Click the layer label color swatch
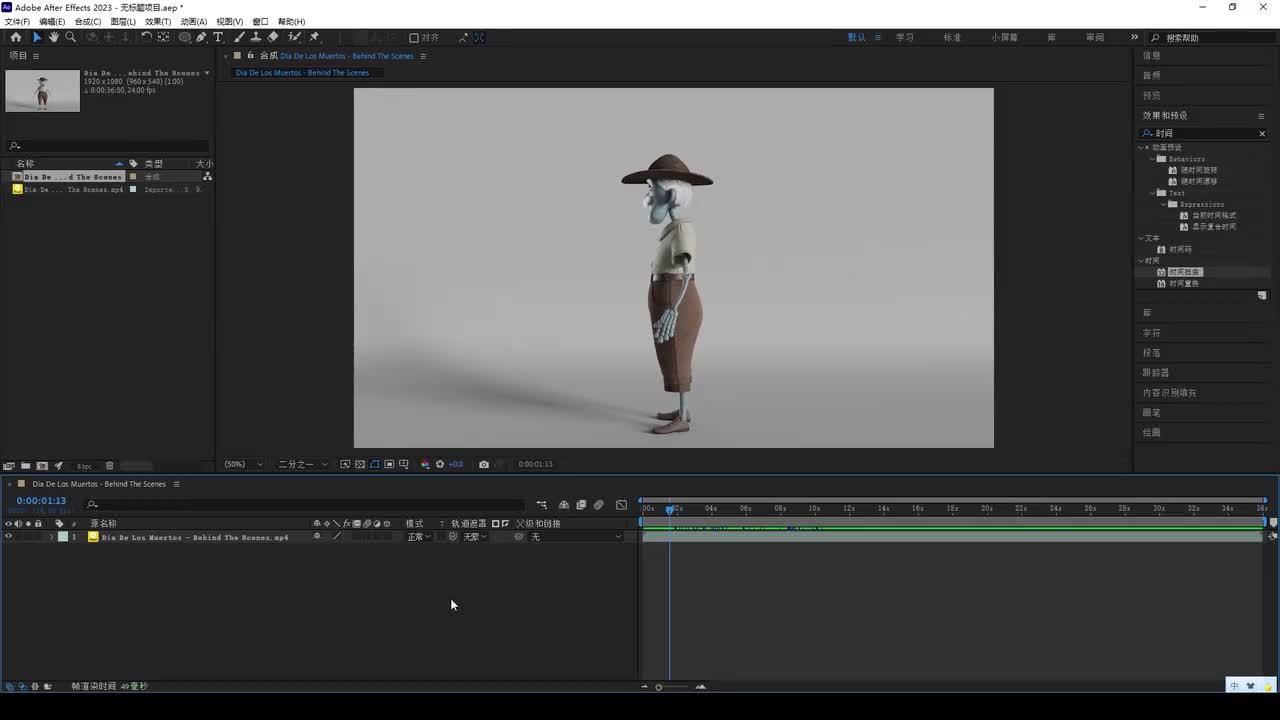 (63, 537)
